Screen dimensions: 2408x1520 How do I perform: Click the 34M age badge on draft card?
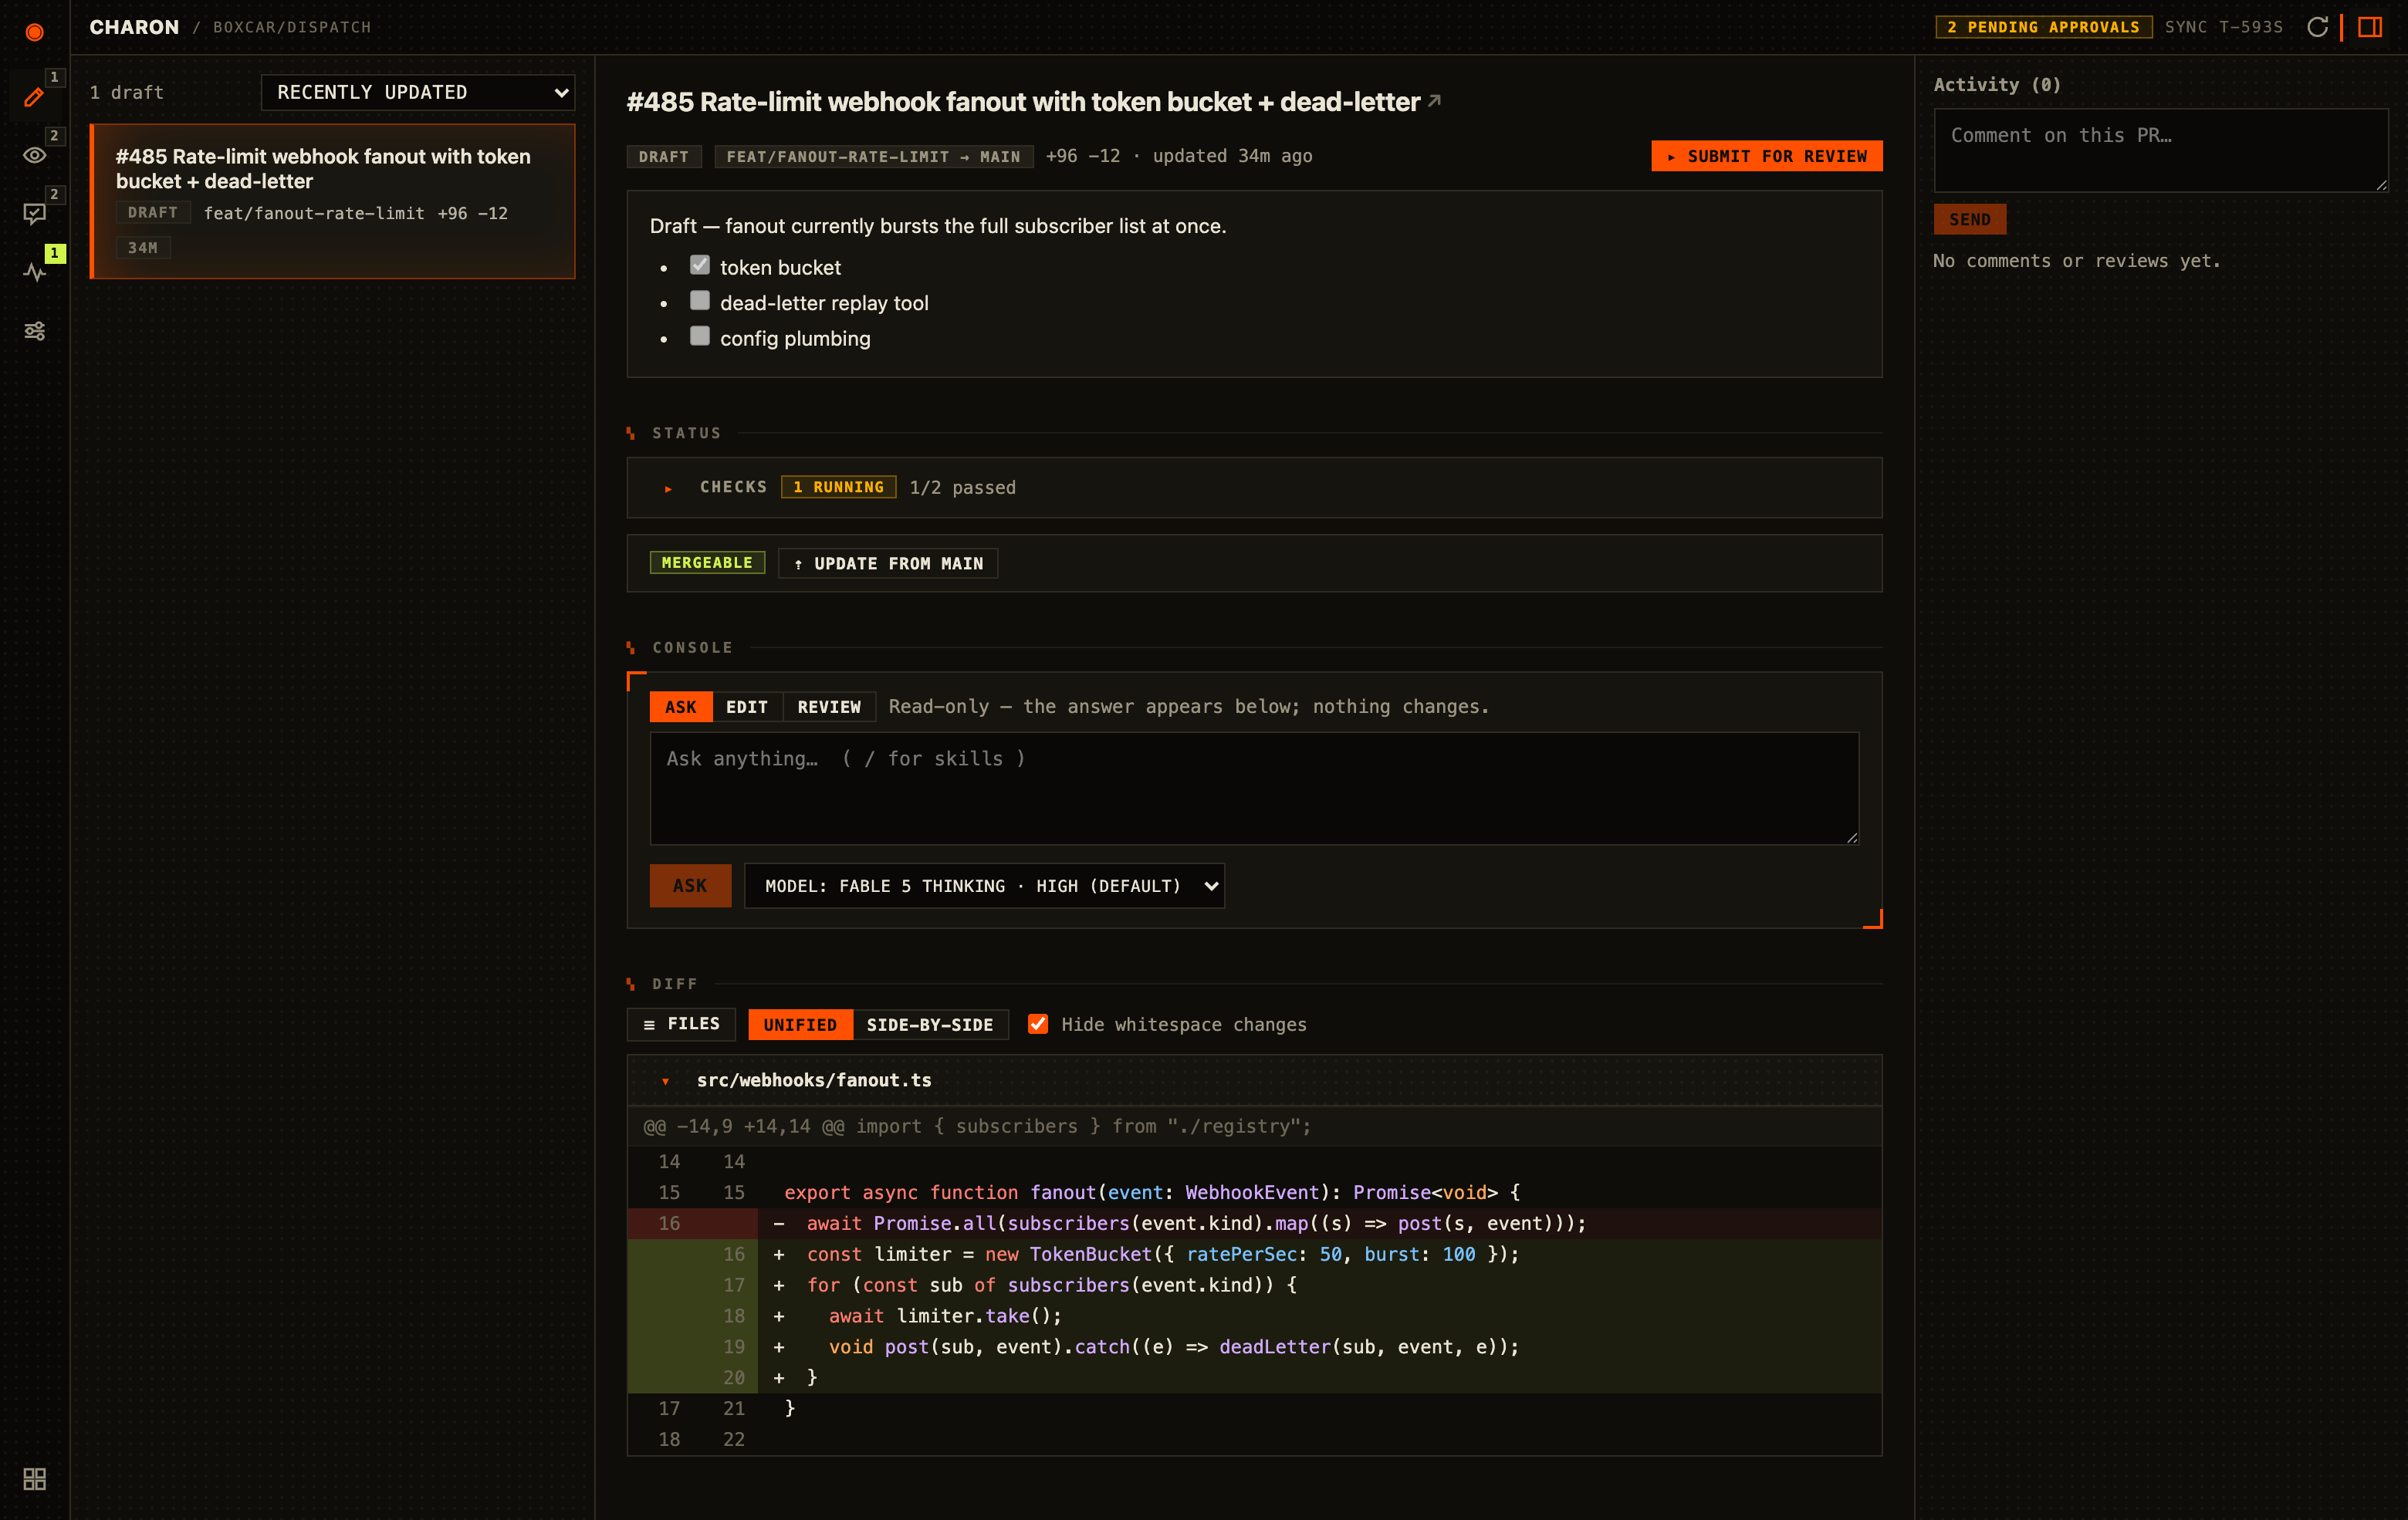(x=143, y=247)
